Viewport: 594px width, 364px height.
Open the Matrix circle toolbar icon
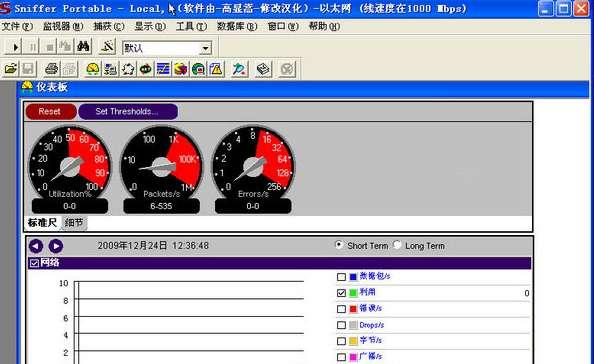(128, 69)
